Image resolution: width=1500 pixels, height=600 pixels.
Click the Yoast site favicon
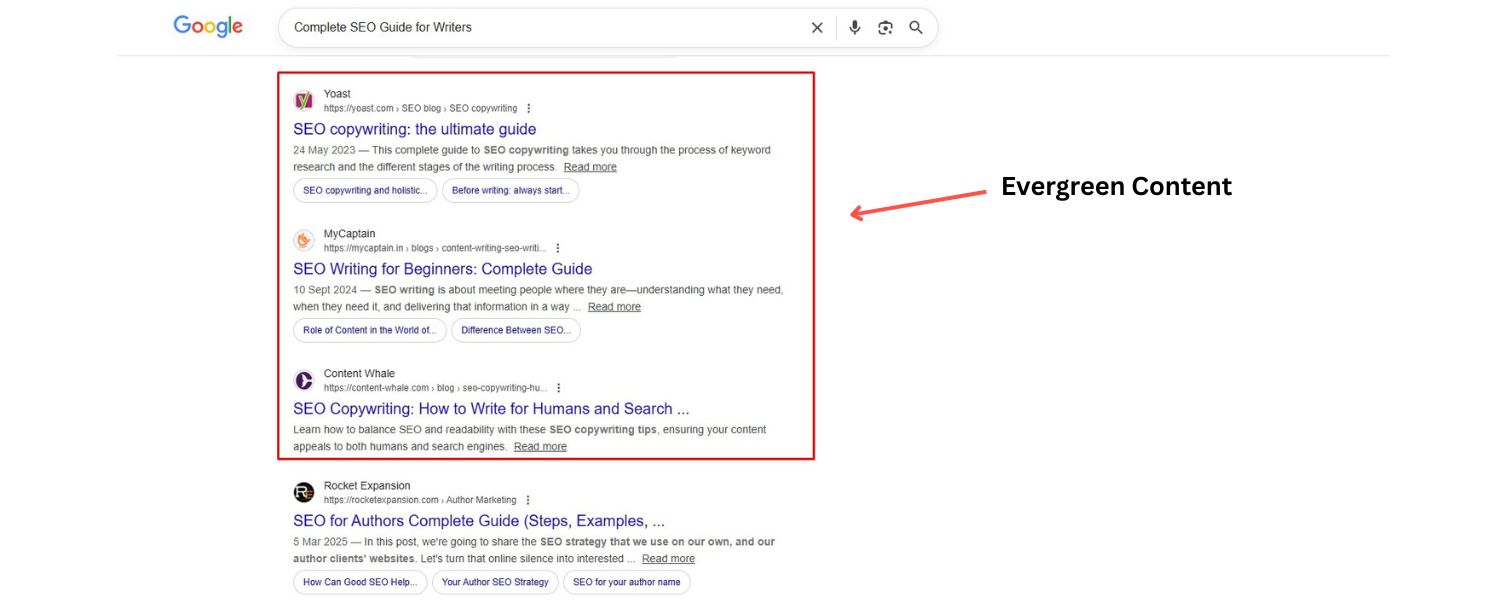click(x=304, y=100)
